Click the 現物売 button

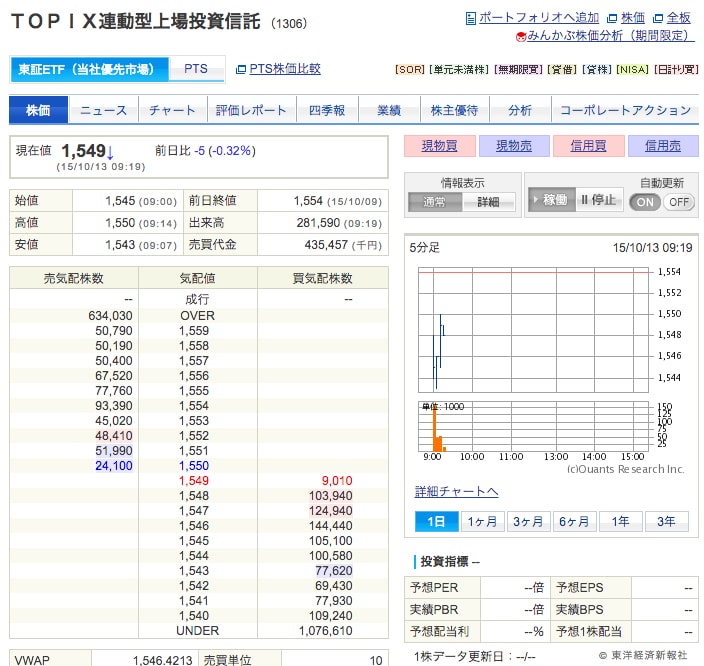(x=514, y=146)
